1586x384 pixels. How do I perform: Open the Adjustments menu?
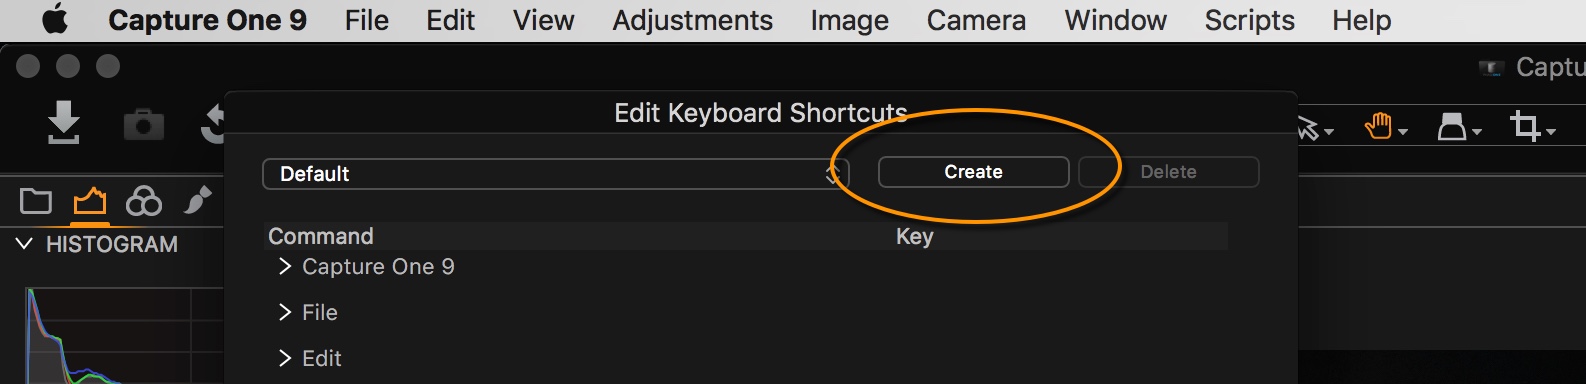click(x=692, y=20)
